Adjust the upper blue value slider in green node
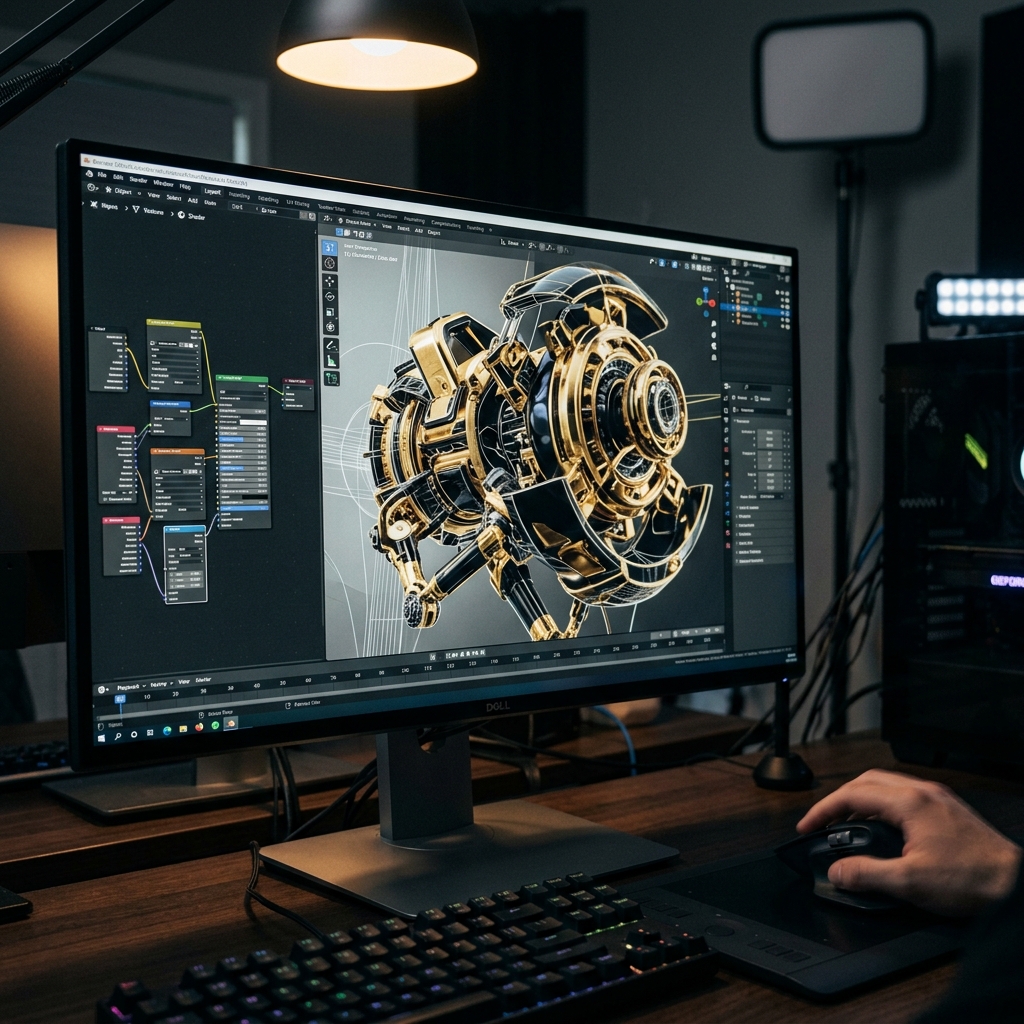Viewport: 1024px width, 1024px height. 242,440
